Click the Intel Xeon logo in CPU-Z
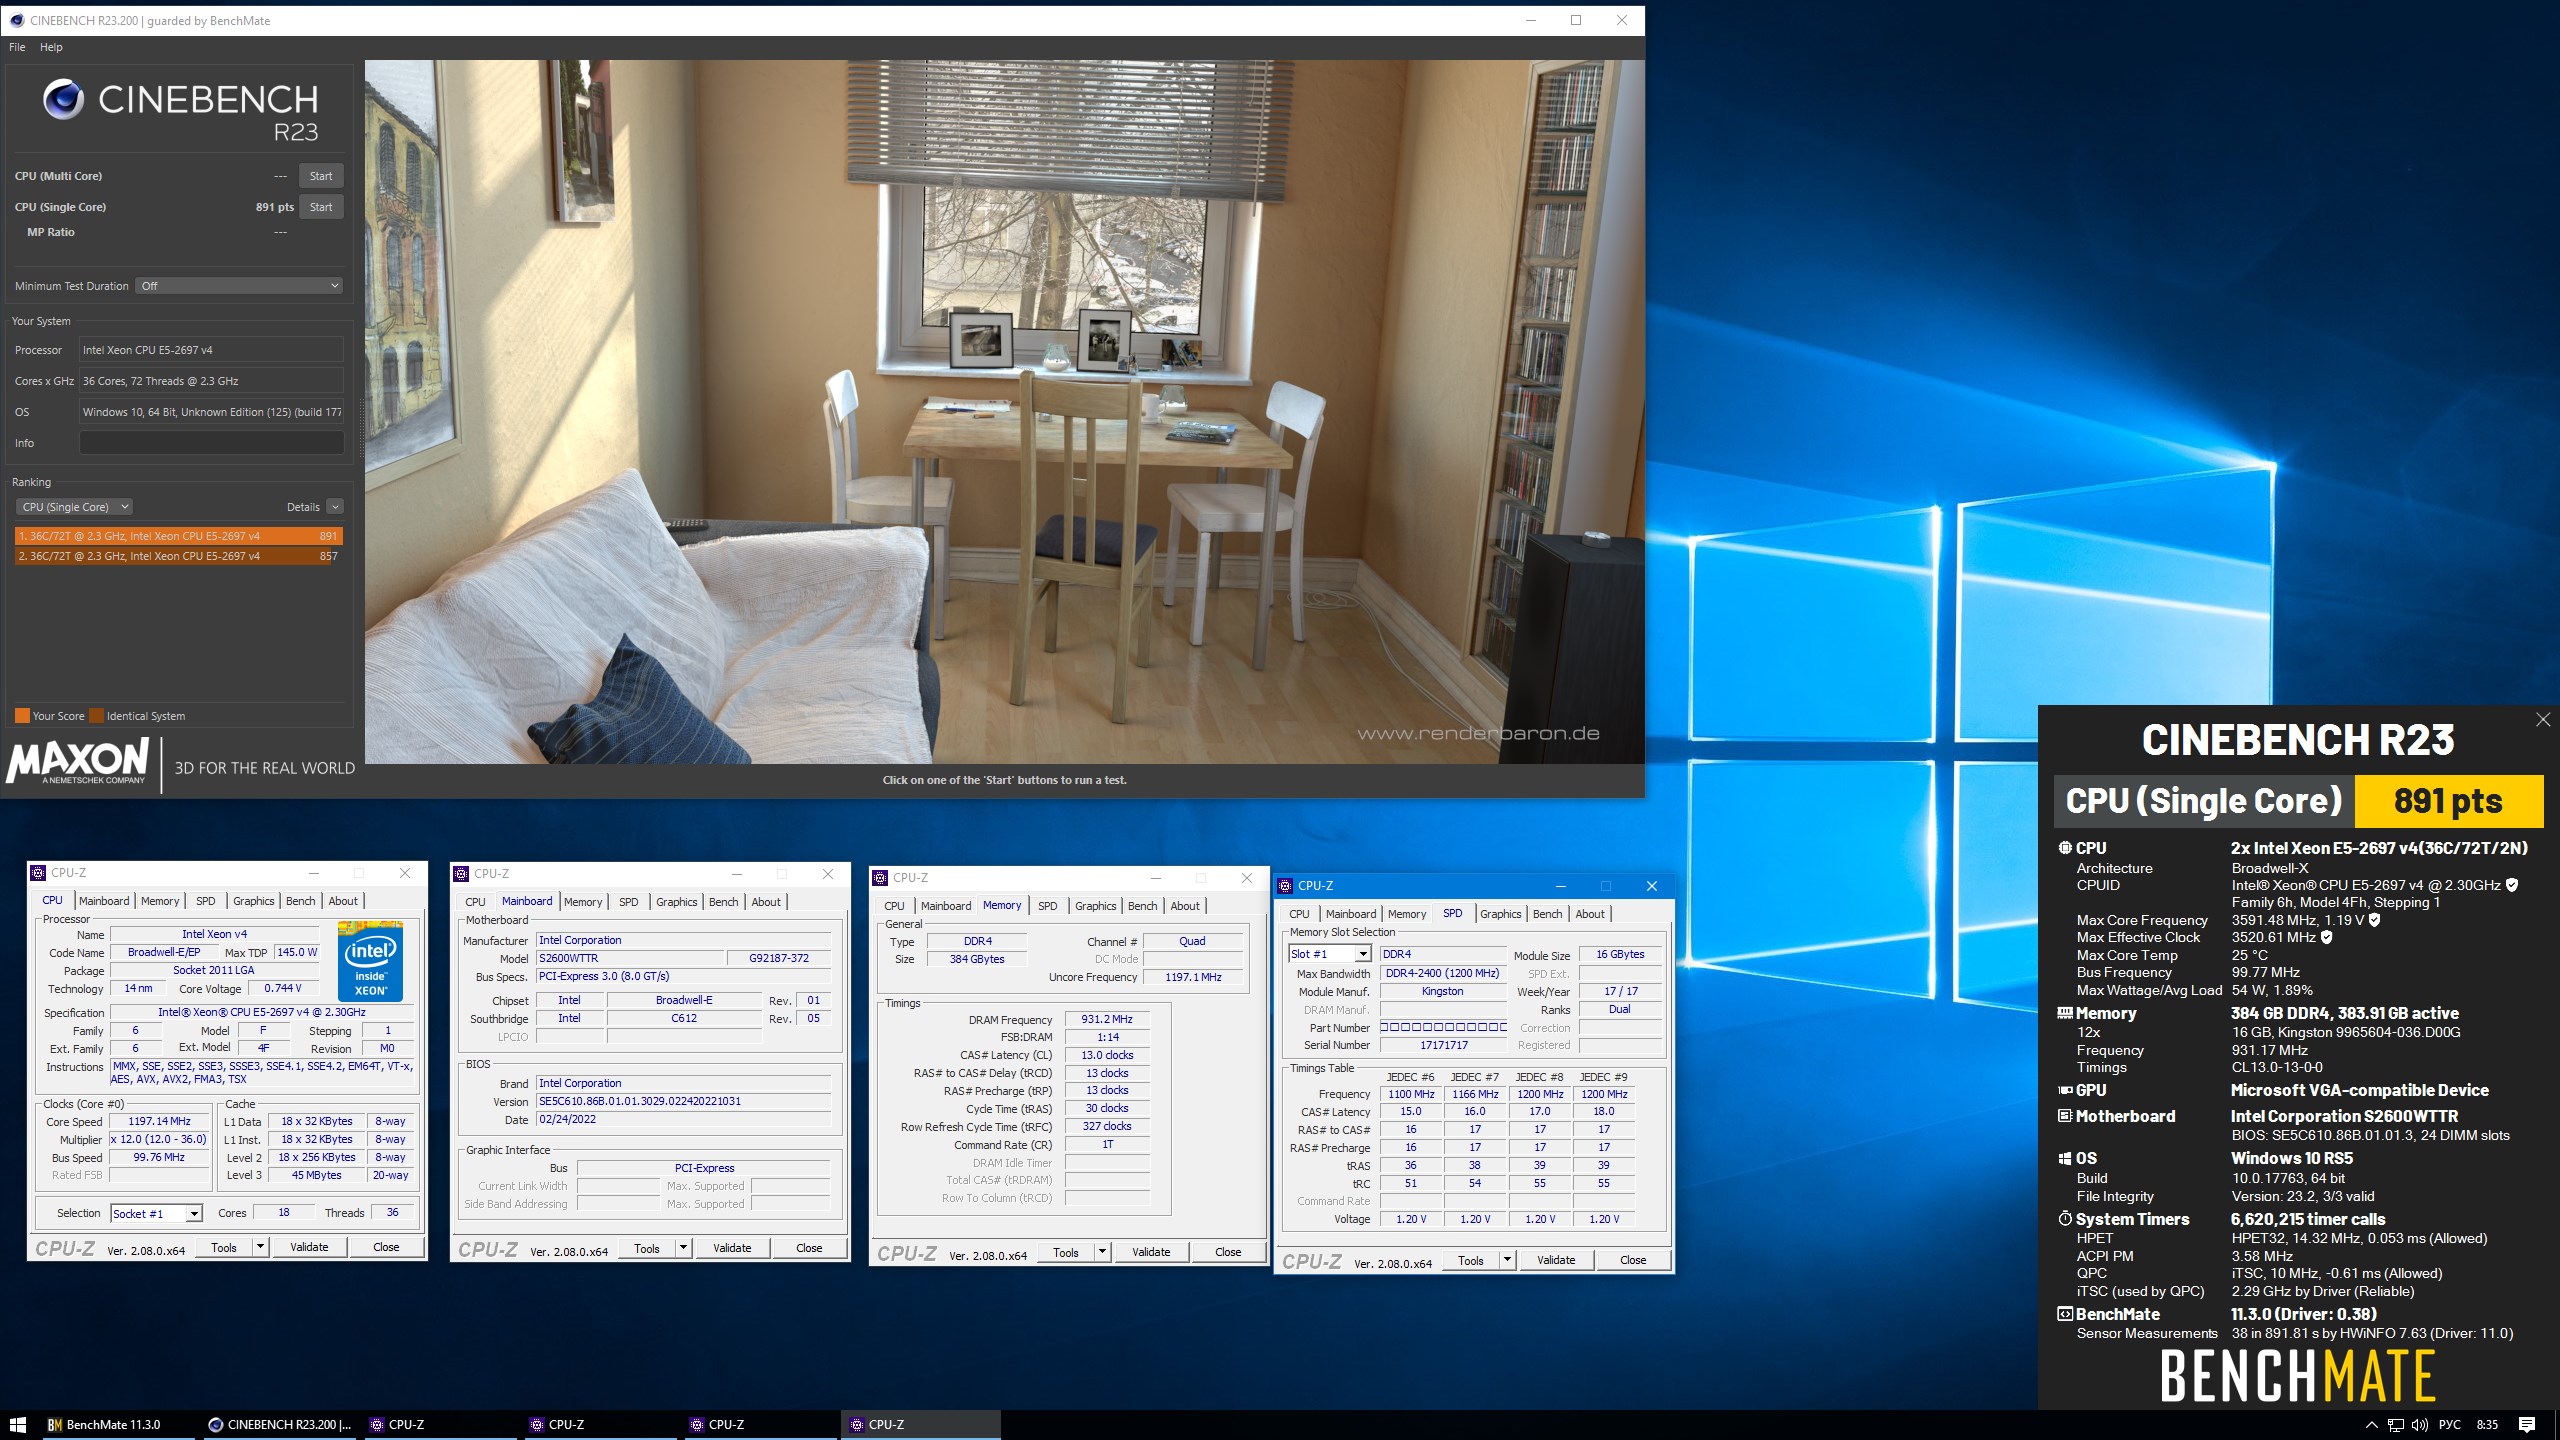The width and height of the screenshot is (2560, 1440). coord(371,961)
